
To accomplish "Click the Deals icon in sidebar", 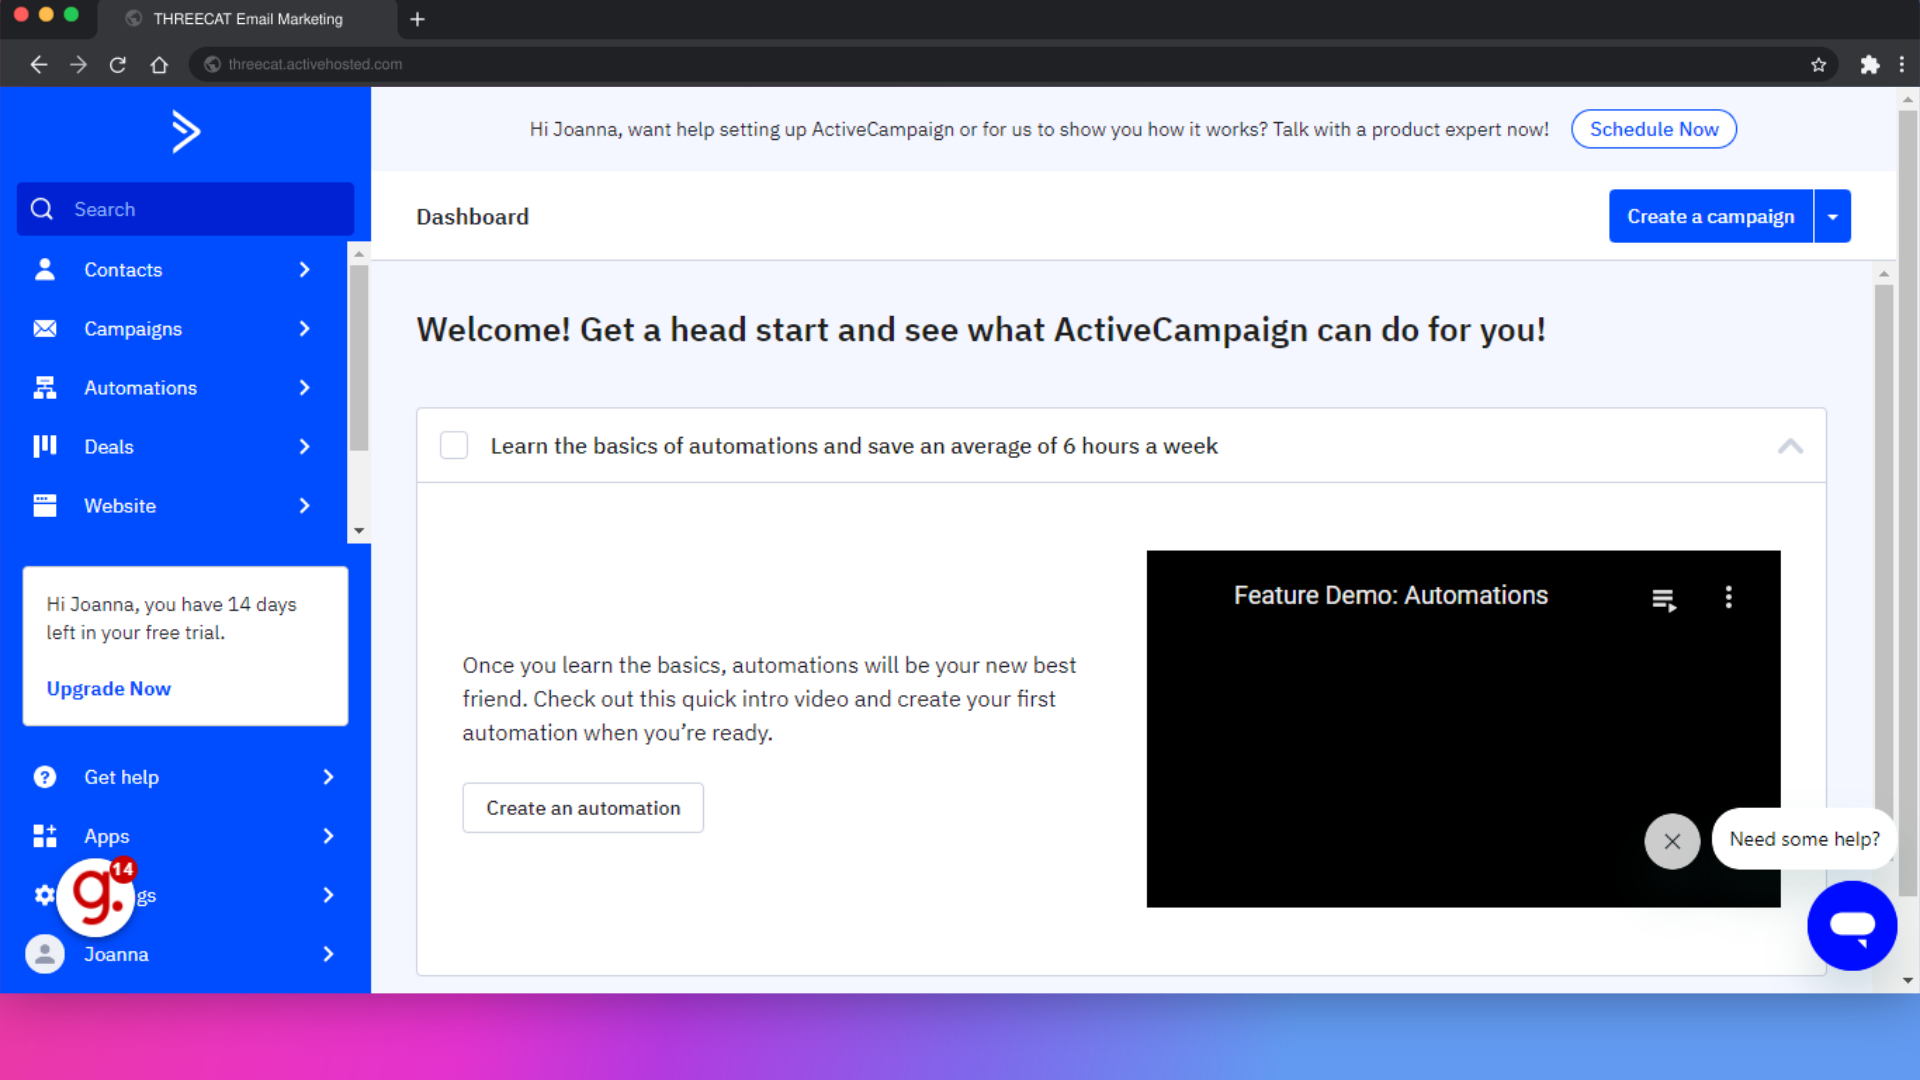I will (45, 446).
